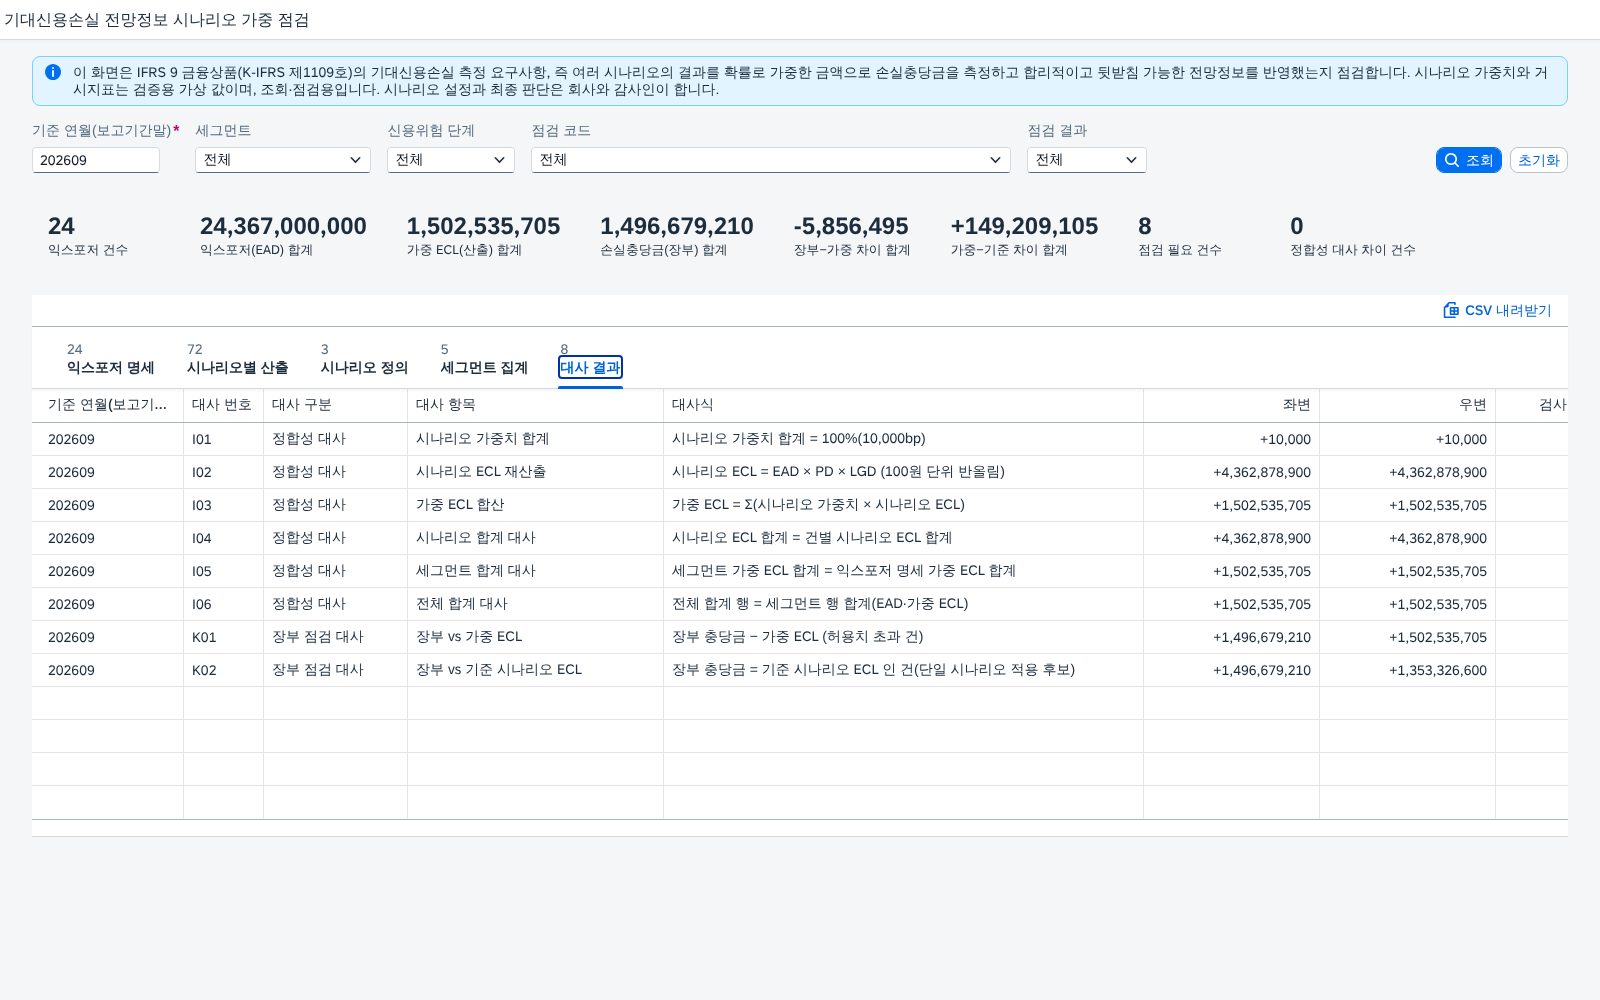Click the 장부 vs 기준 시나리오 ECL cell
Screen dimensions: 1600x1000
coord(535,670)
